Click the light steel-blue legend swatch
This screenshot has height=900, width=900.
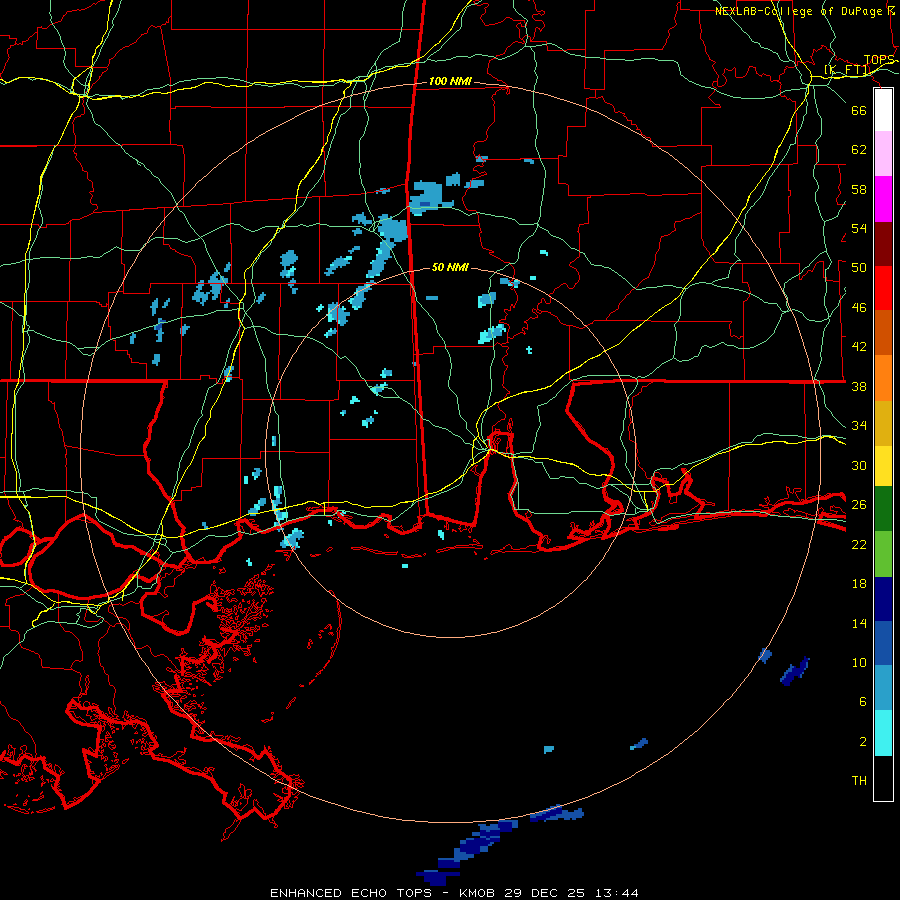pos(883,688)
